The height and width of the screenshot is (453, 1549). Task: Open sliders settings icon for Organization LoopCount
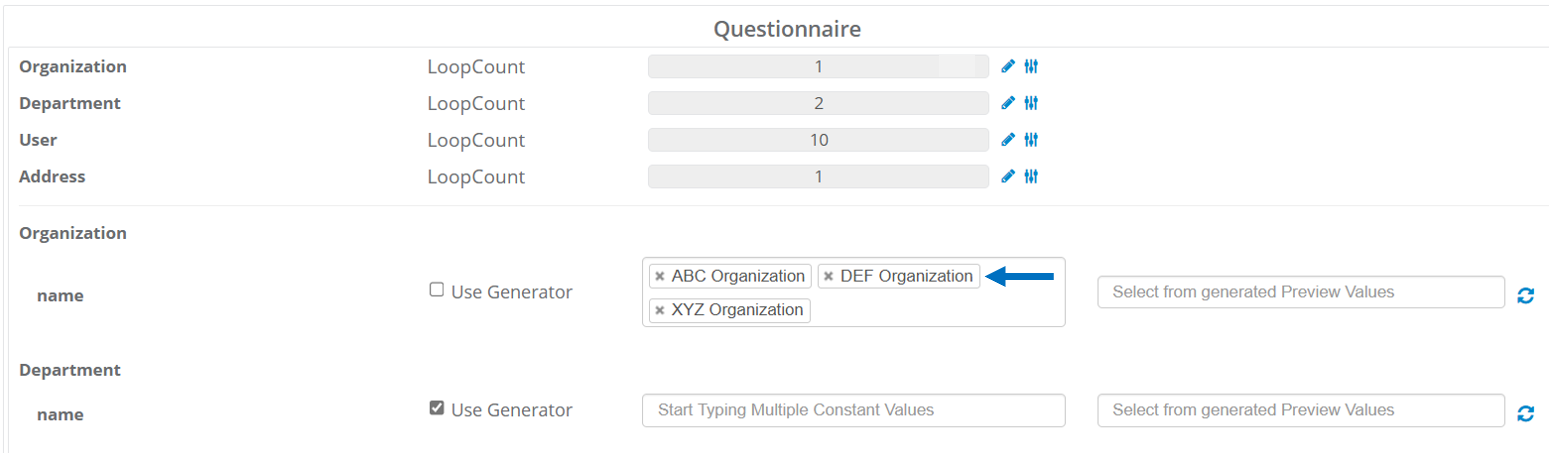(1032, 67)
